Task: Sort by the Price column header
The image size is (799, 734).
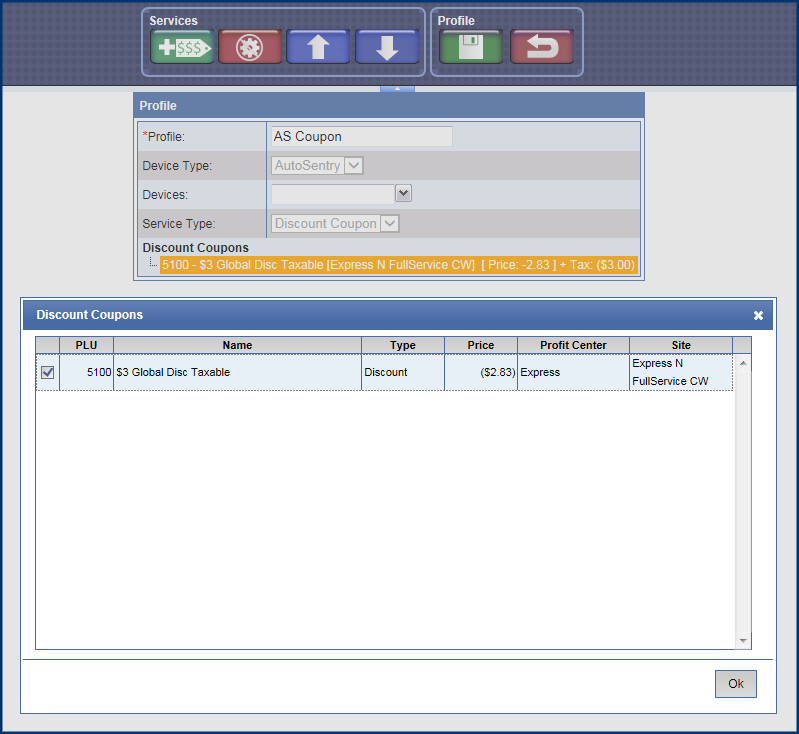Action: tap(480, 345)
